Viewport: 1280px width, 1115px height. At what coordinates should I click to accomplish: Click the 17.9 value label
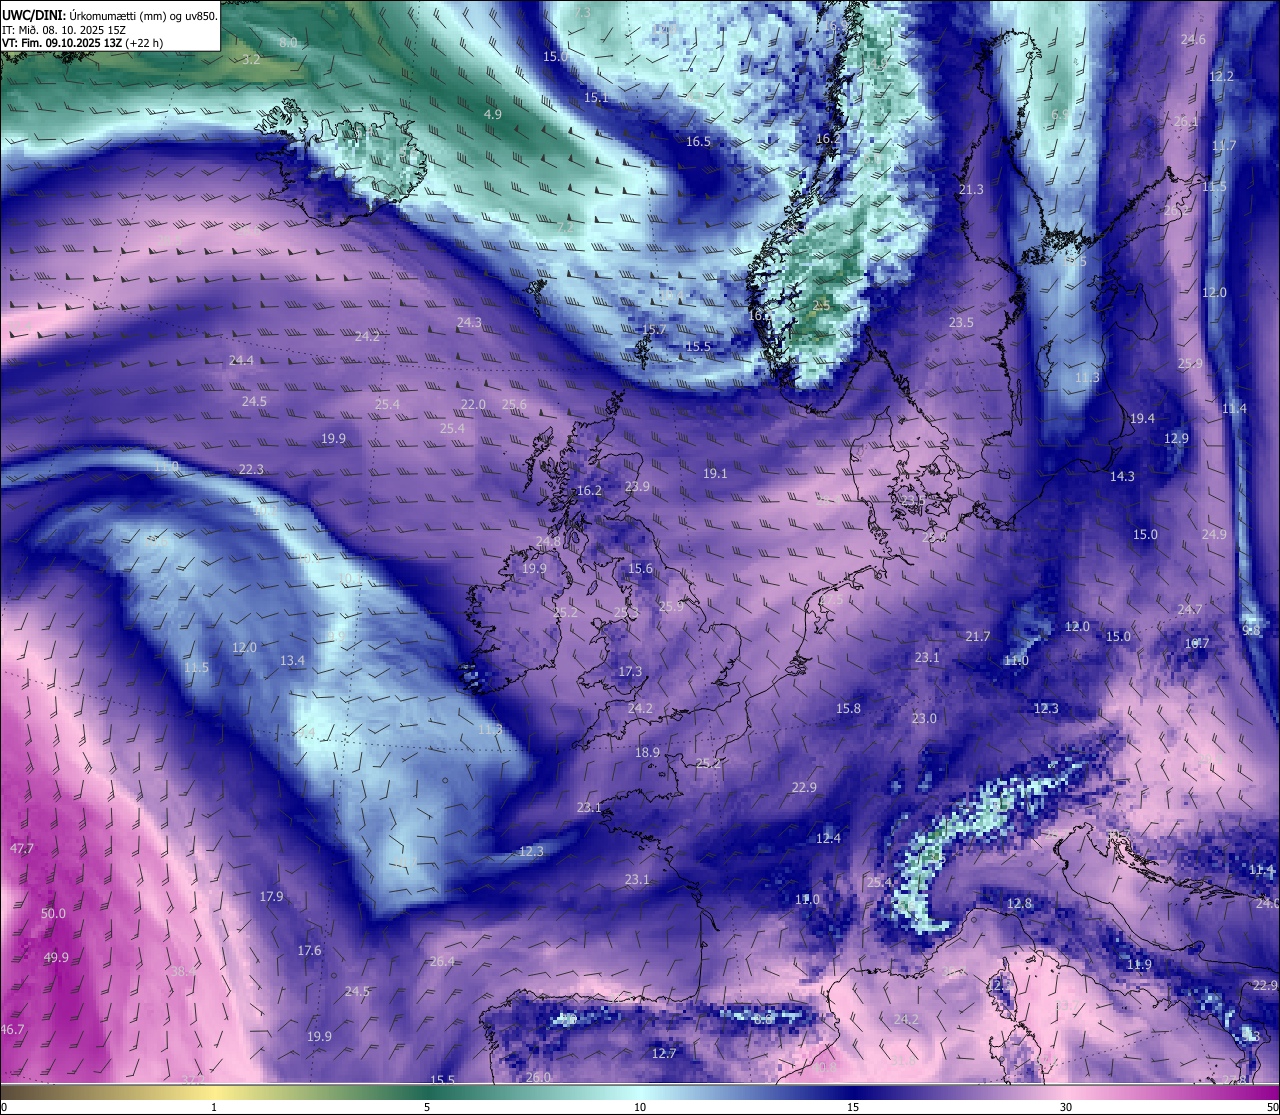pyautogui.click(x=271, y=897)
